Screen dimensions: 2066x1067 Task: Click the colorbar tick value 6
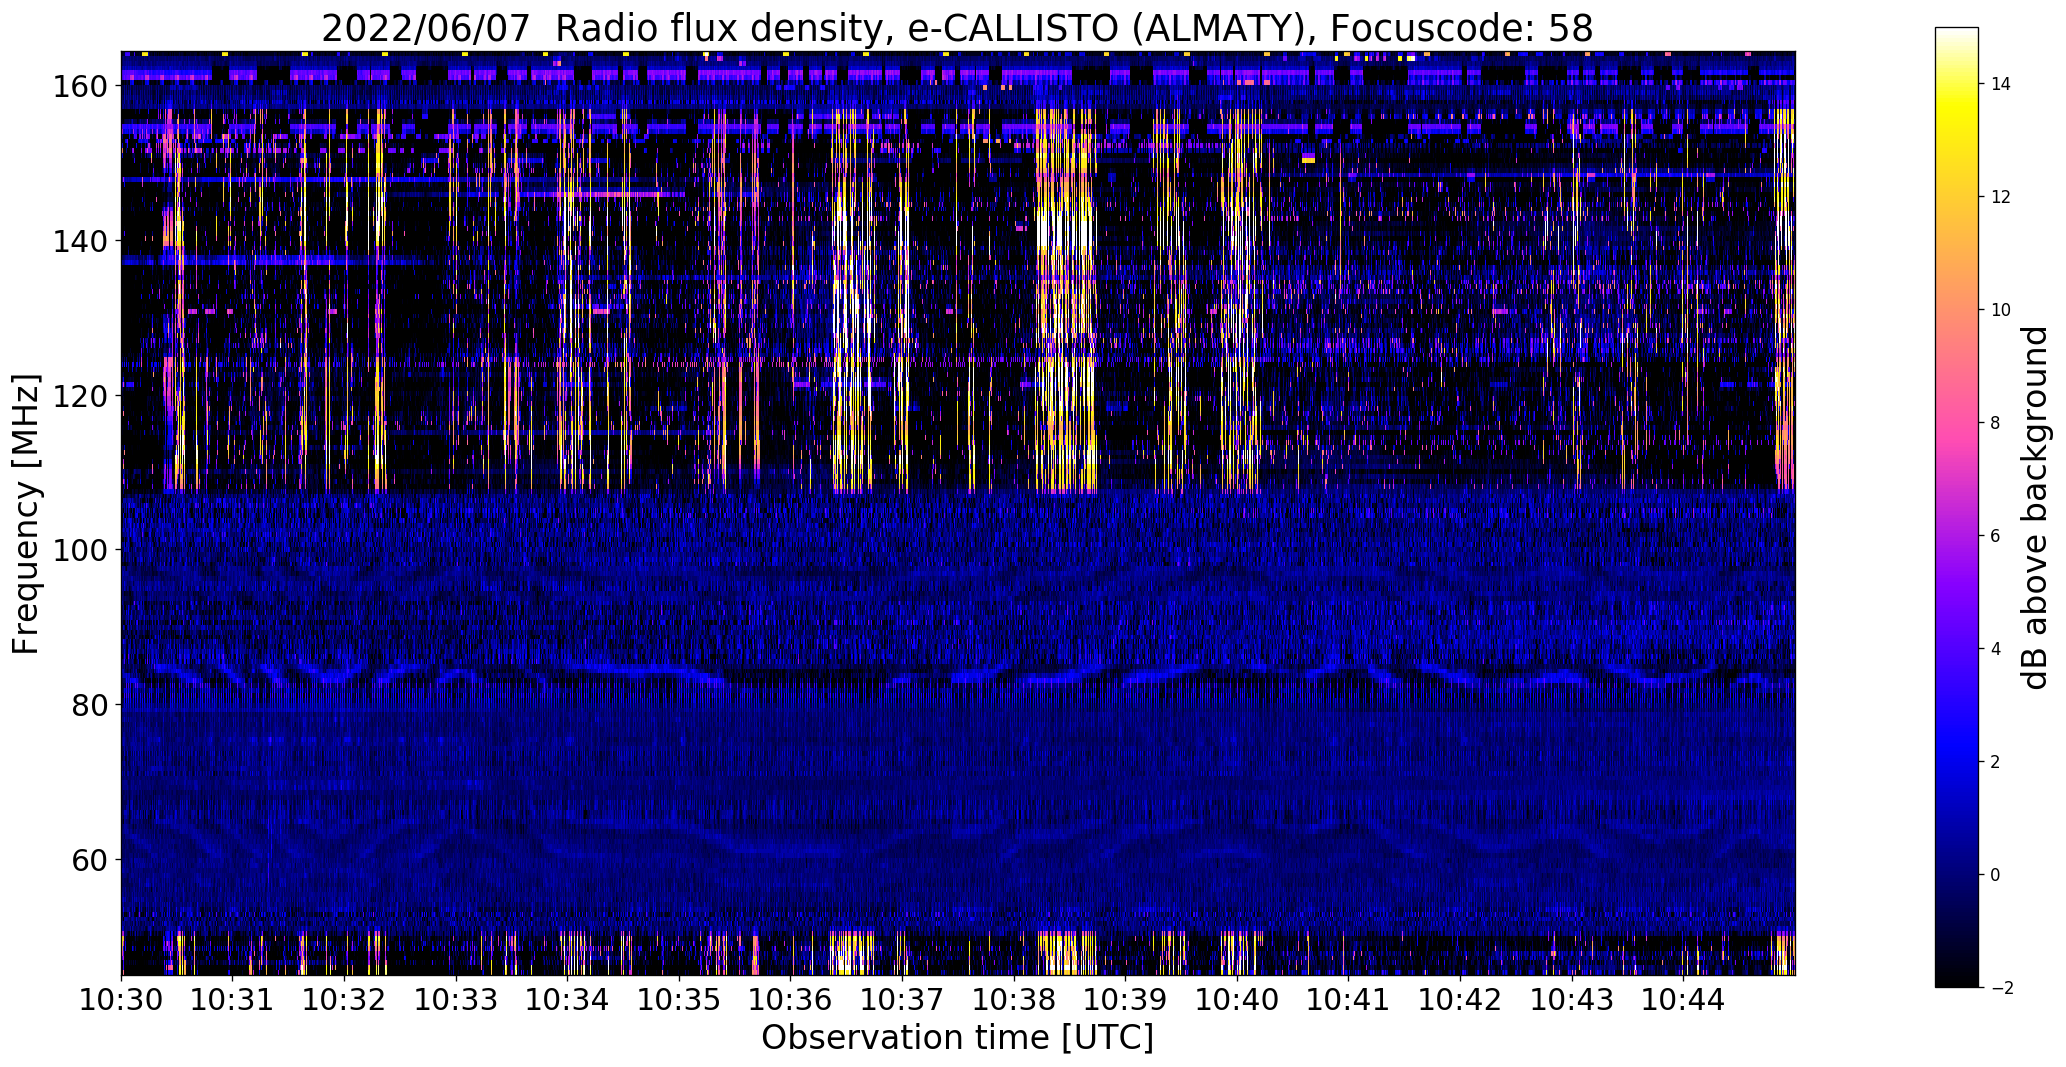click(1996, 536)
